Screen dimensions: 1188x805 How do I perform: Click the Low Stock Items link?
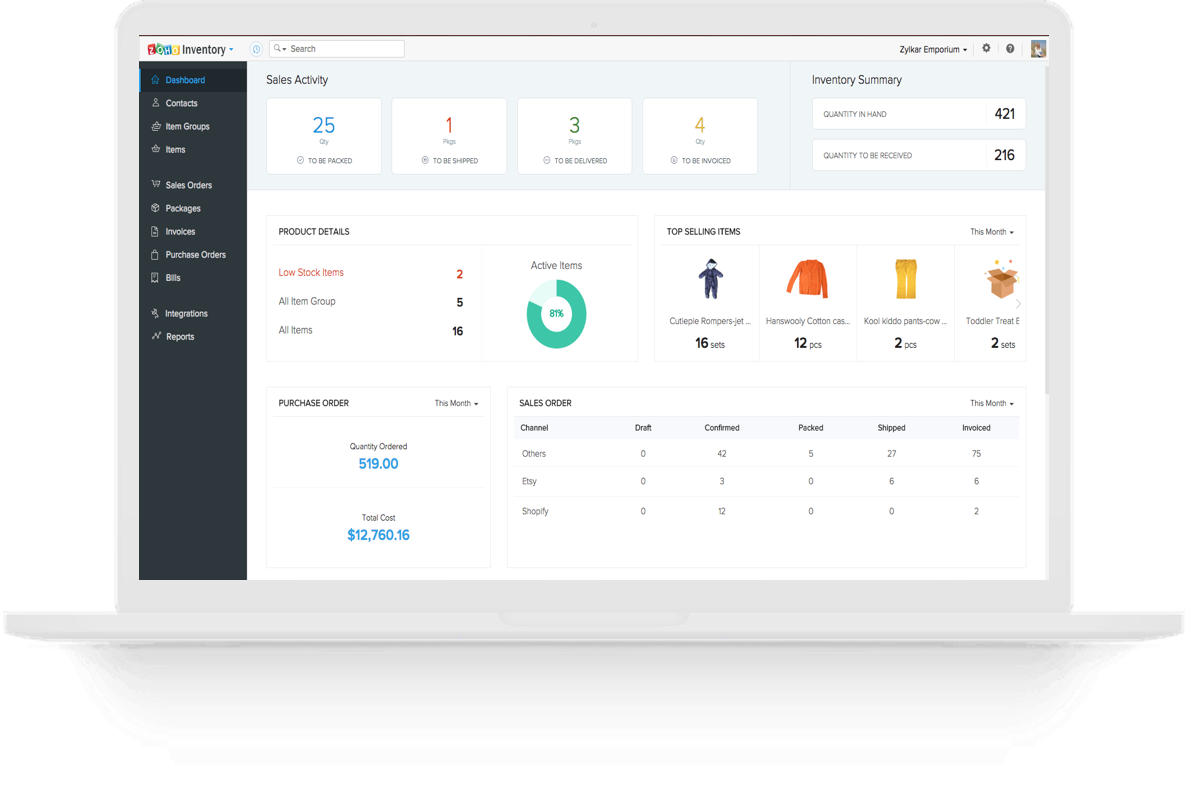311,273
